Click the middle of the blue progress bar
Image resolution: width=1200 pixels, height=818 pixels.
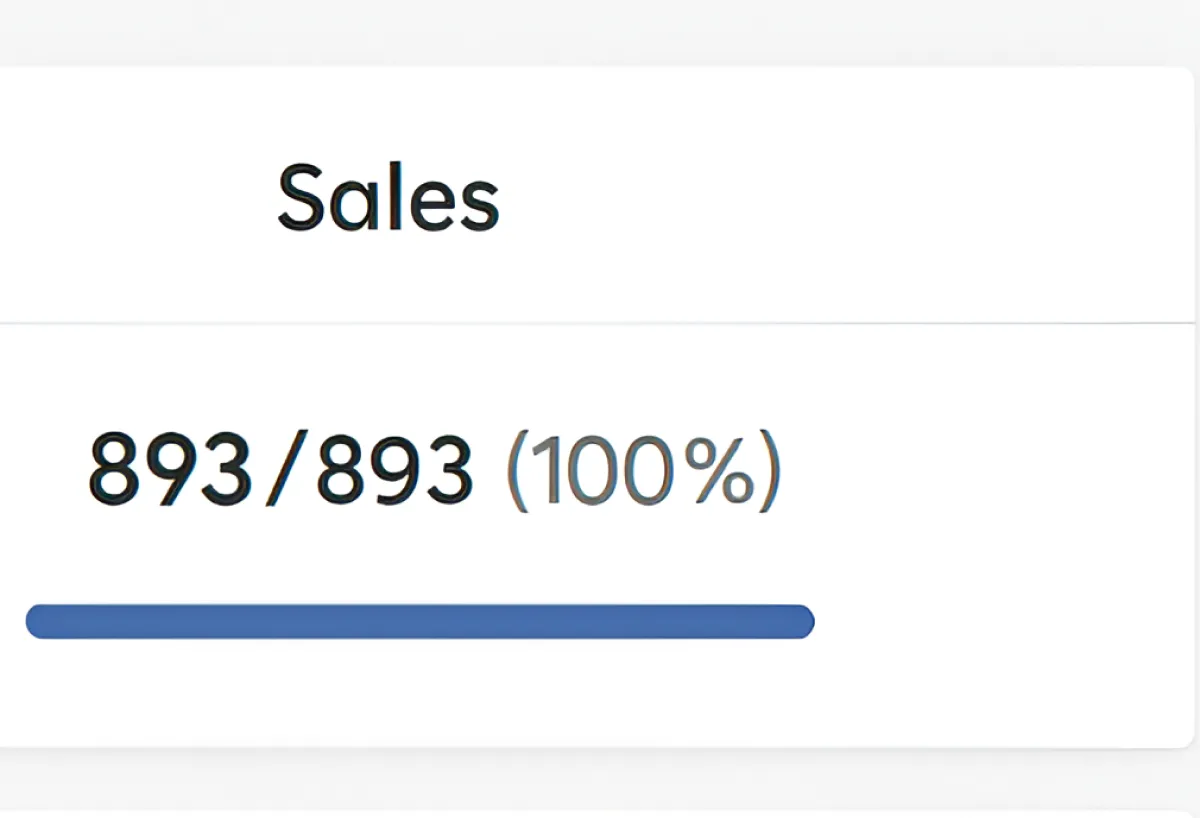[420, 622]
